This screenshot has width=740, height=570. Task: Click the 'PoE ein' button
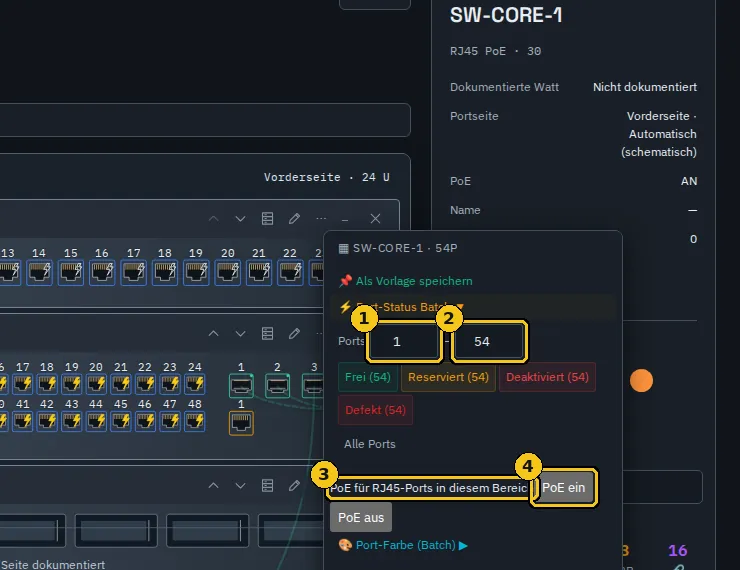(x=563, y=487)
